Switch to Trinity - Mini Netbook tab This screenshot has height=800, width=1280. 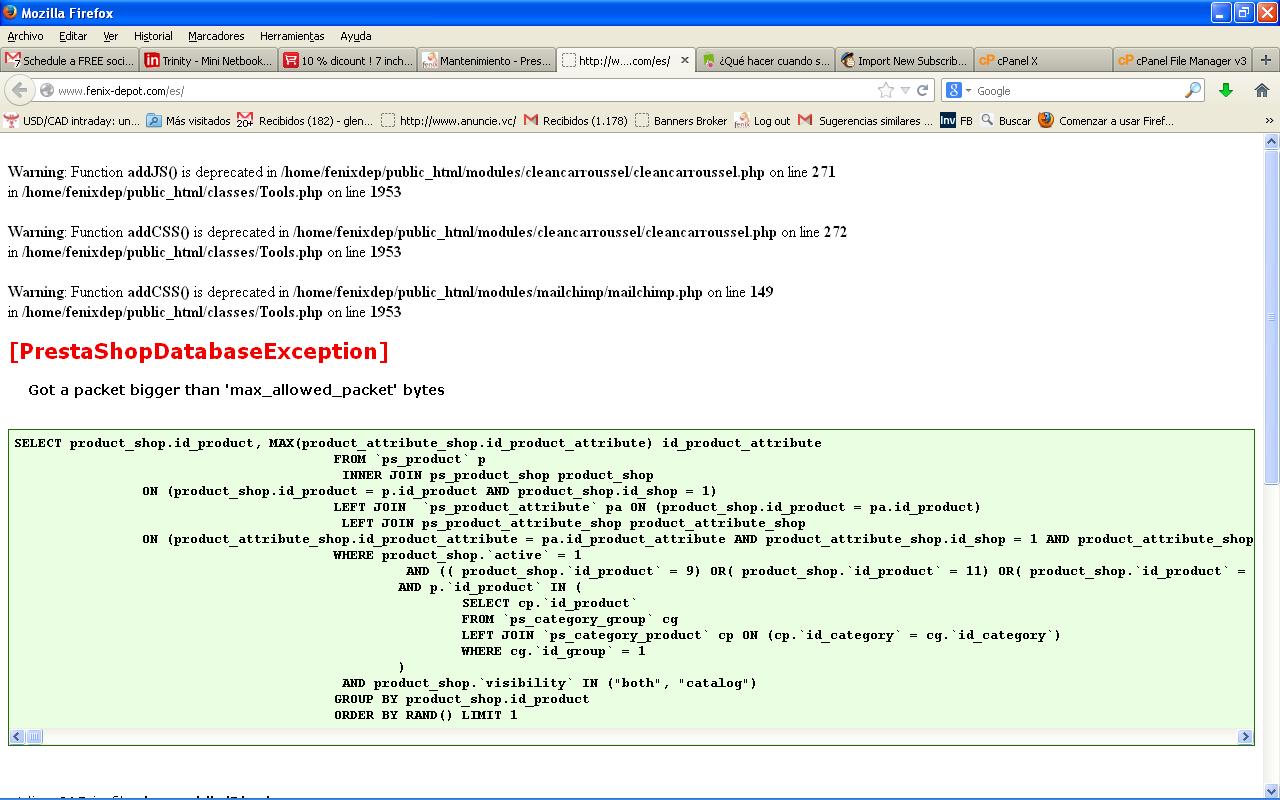click(x=208, y=60)
